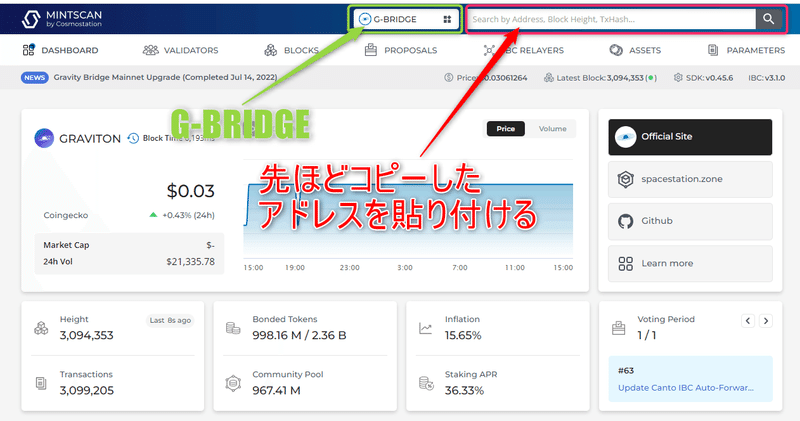800x421 pixels.
Task: Click the Inflation chart icon
Action: coord(426,328)
